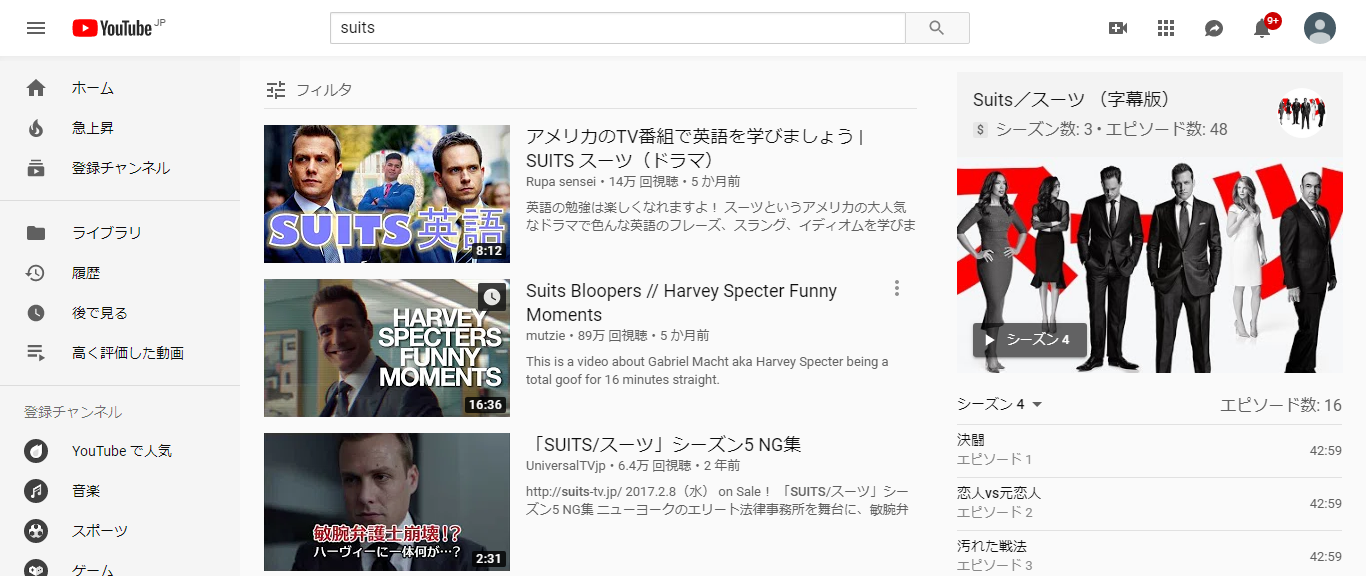Open video title アメリカのTV番組で英語を学びましょう
The width and height of the screenshot is (1366, 576).
coord(695,148)
